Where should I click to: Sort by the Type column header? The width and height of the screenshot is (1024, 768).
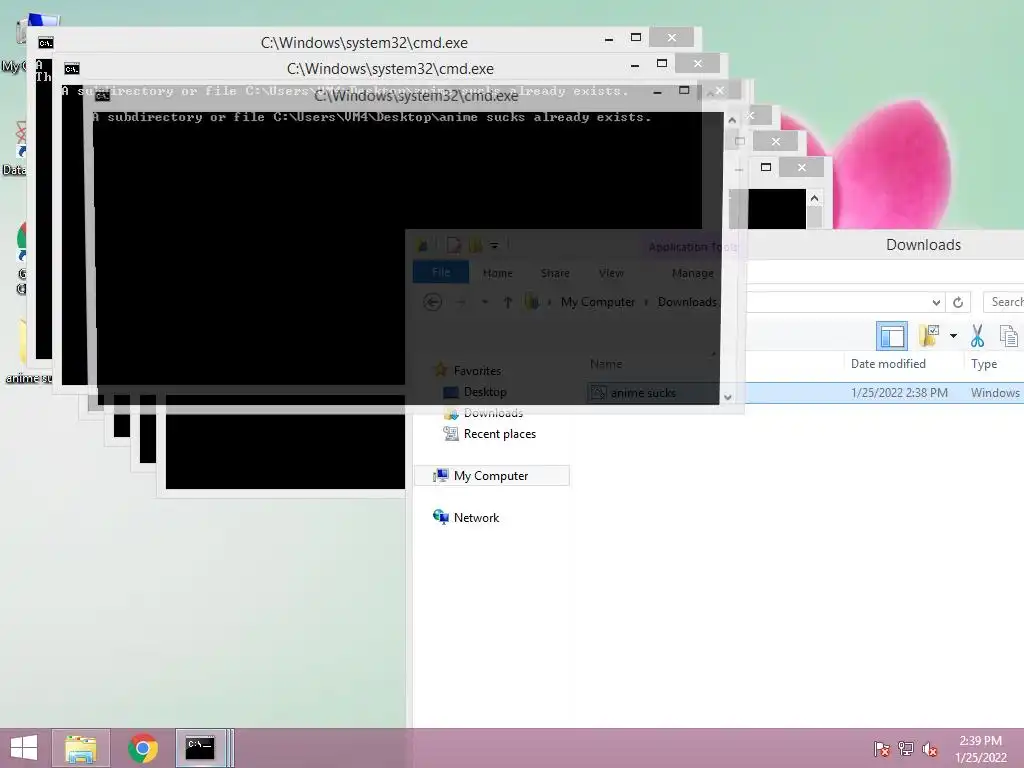(x=984, y=364)
